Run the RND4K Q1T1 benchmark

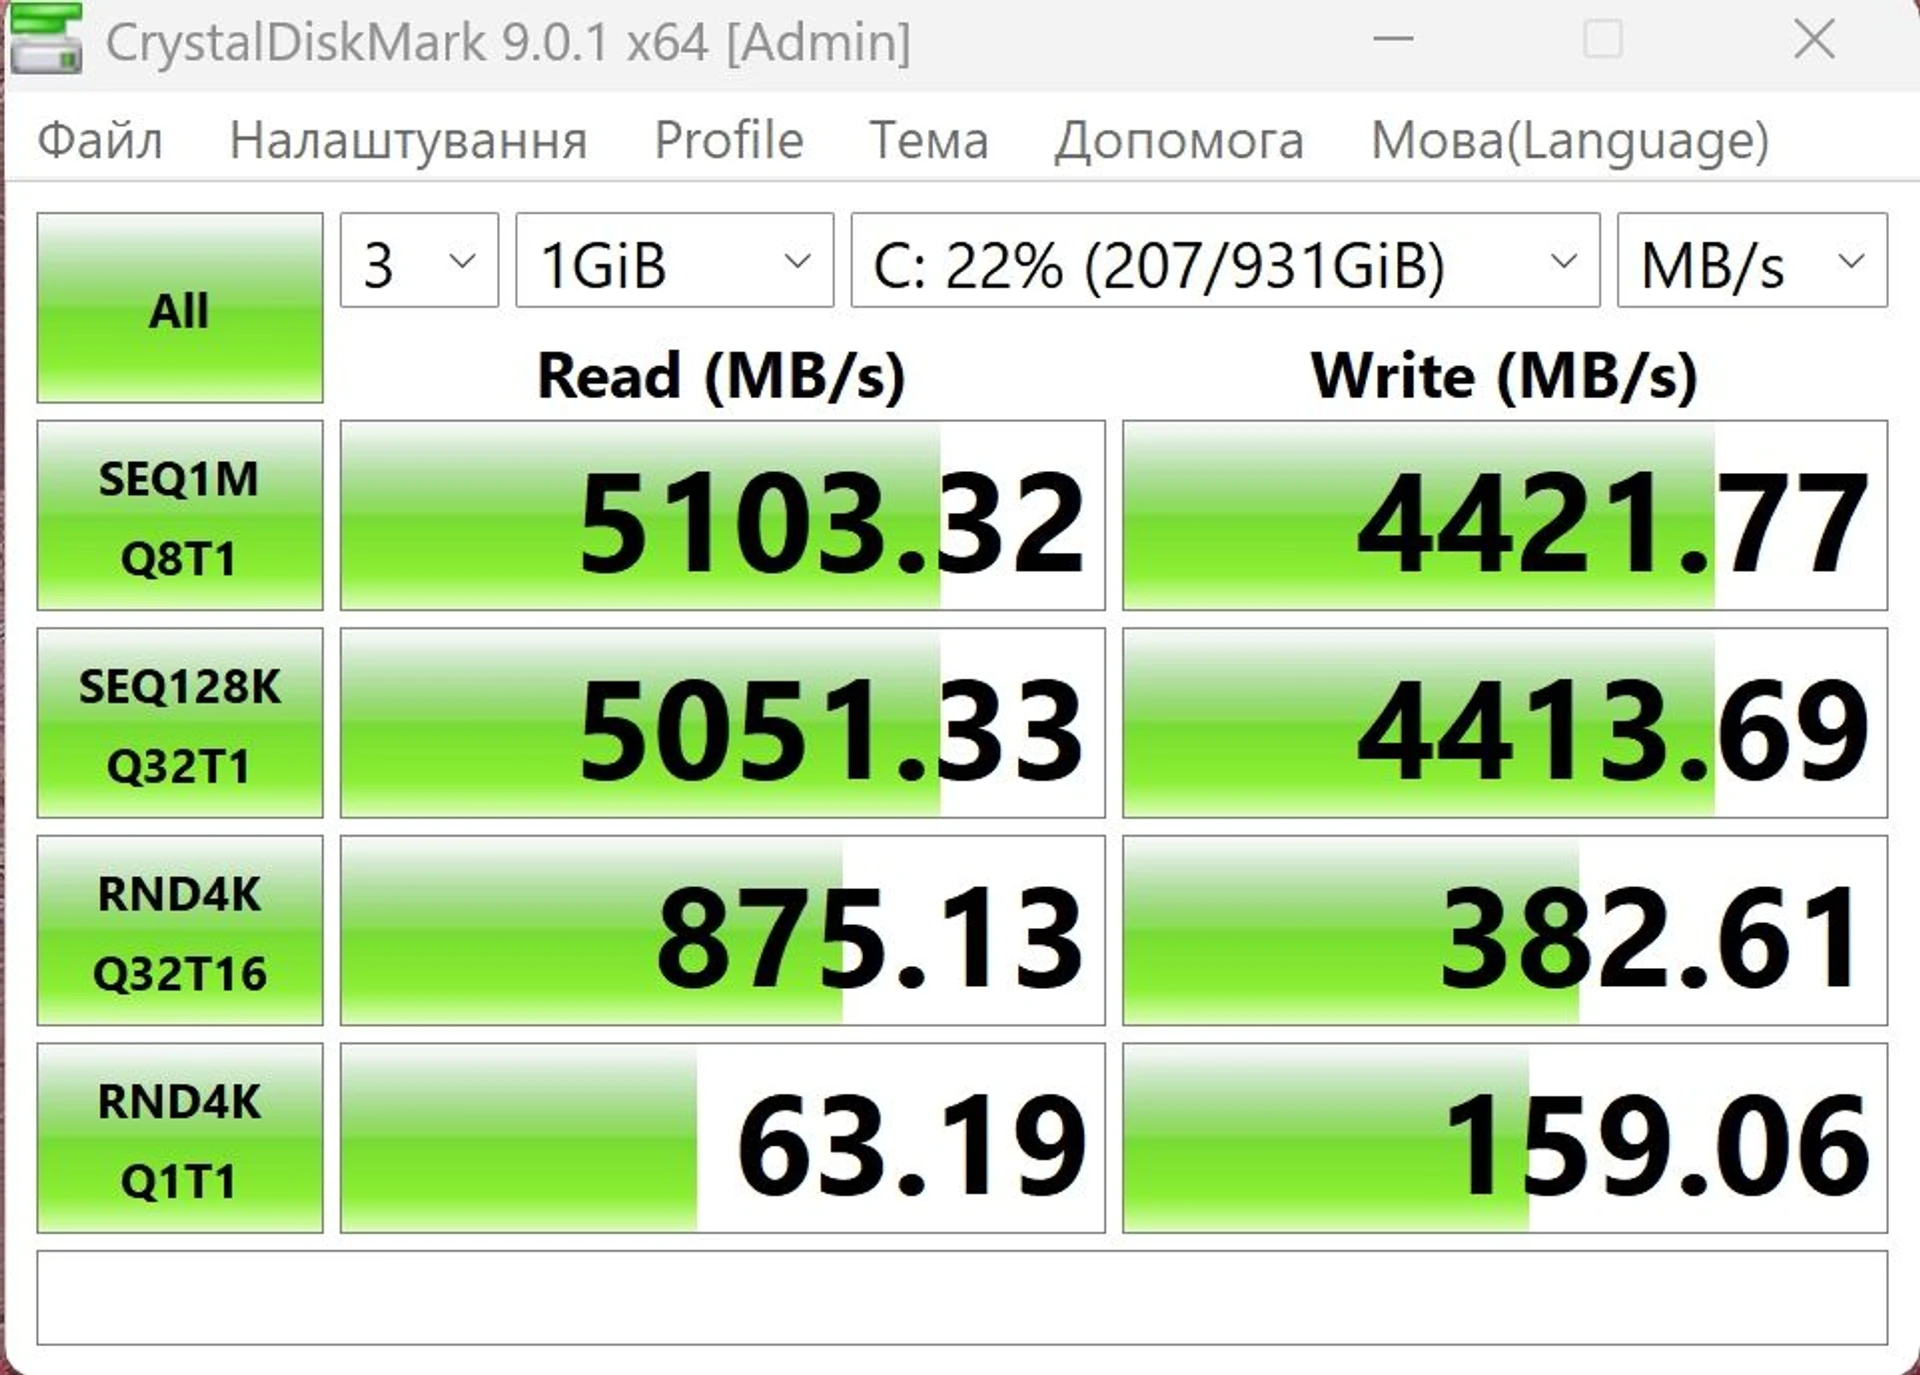coord(180,1138)
